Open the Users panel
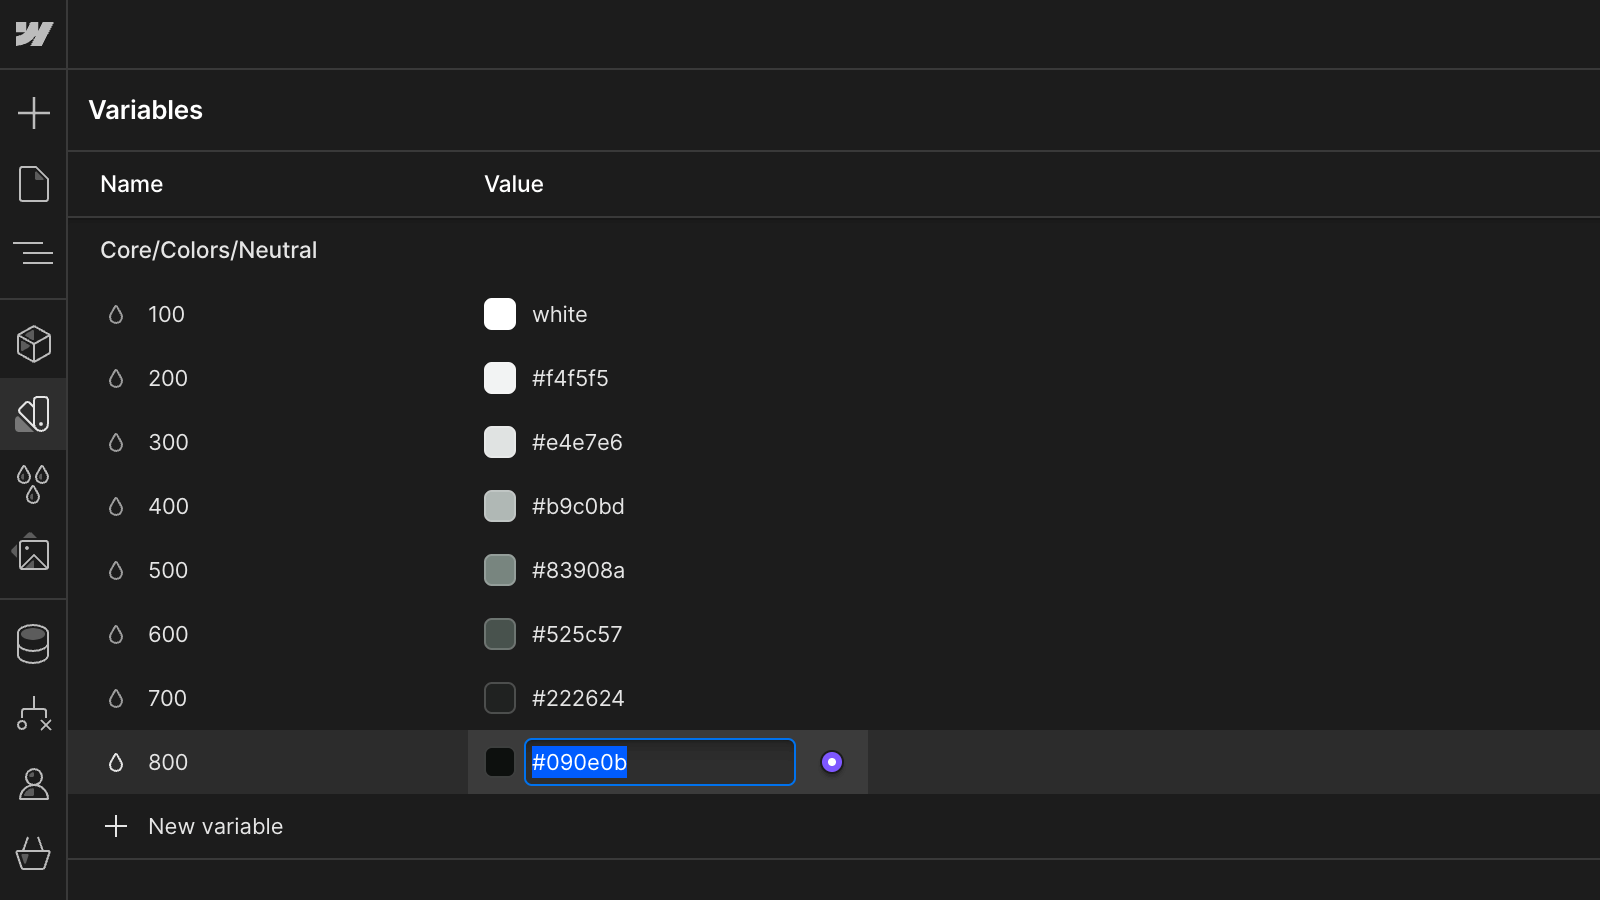The image size is (1600, 900). point(34,785)
